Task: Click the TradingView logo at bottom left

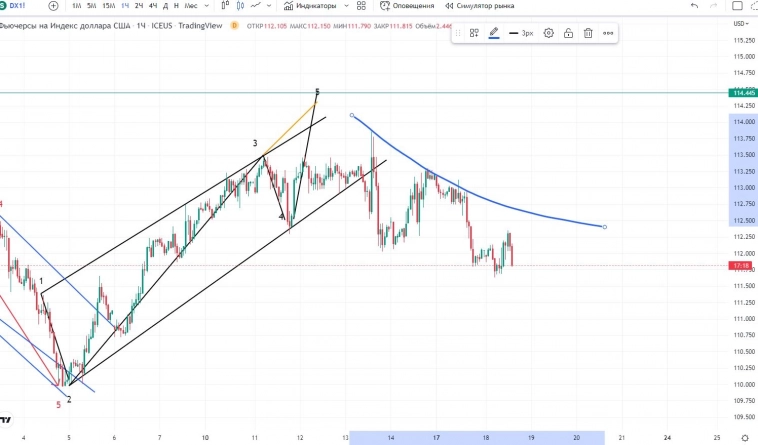Action: pos(5,419)
